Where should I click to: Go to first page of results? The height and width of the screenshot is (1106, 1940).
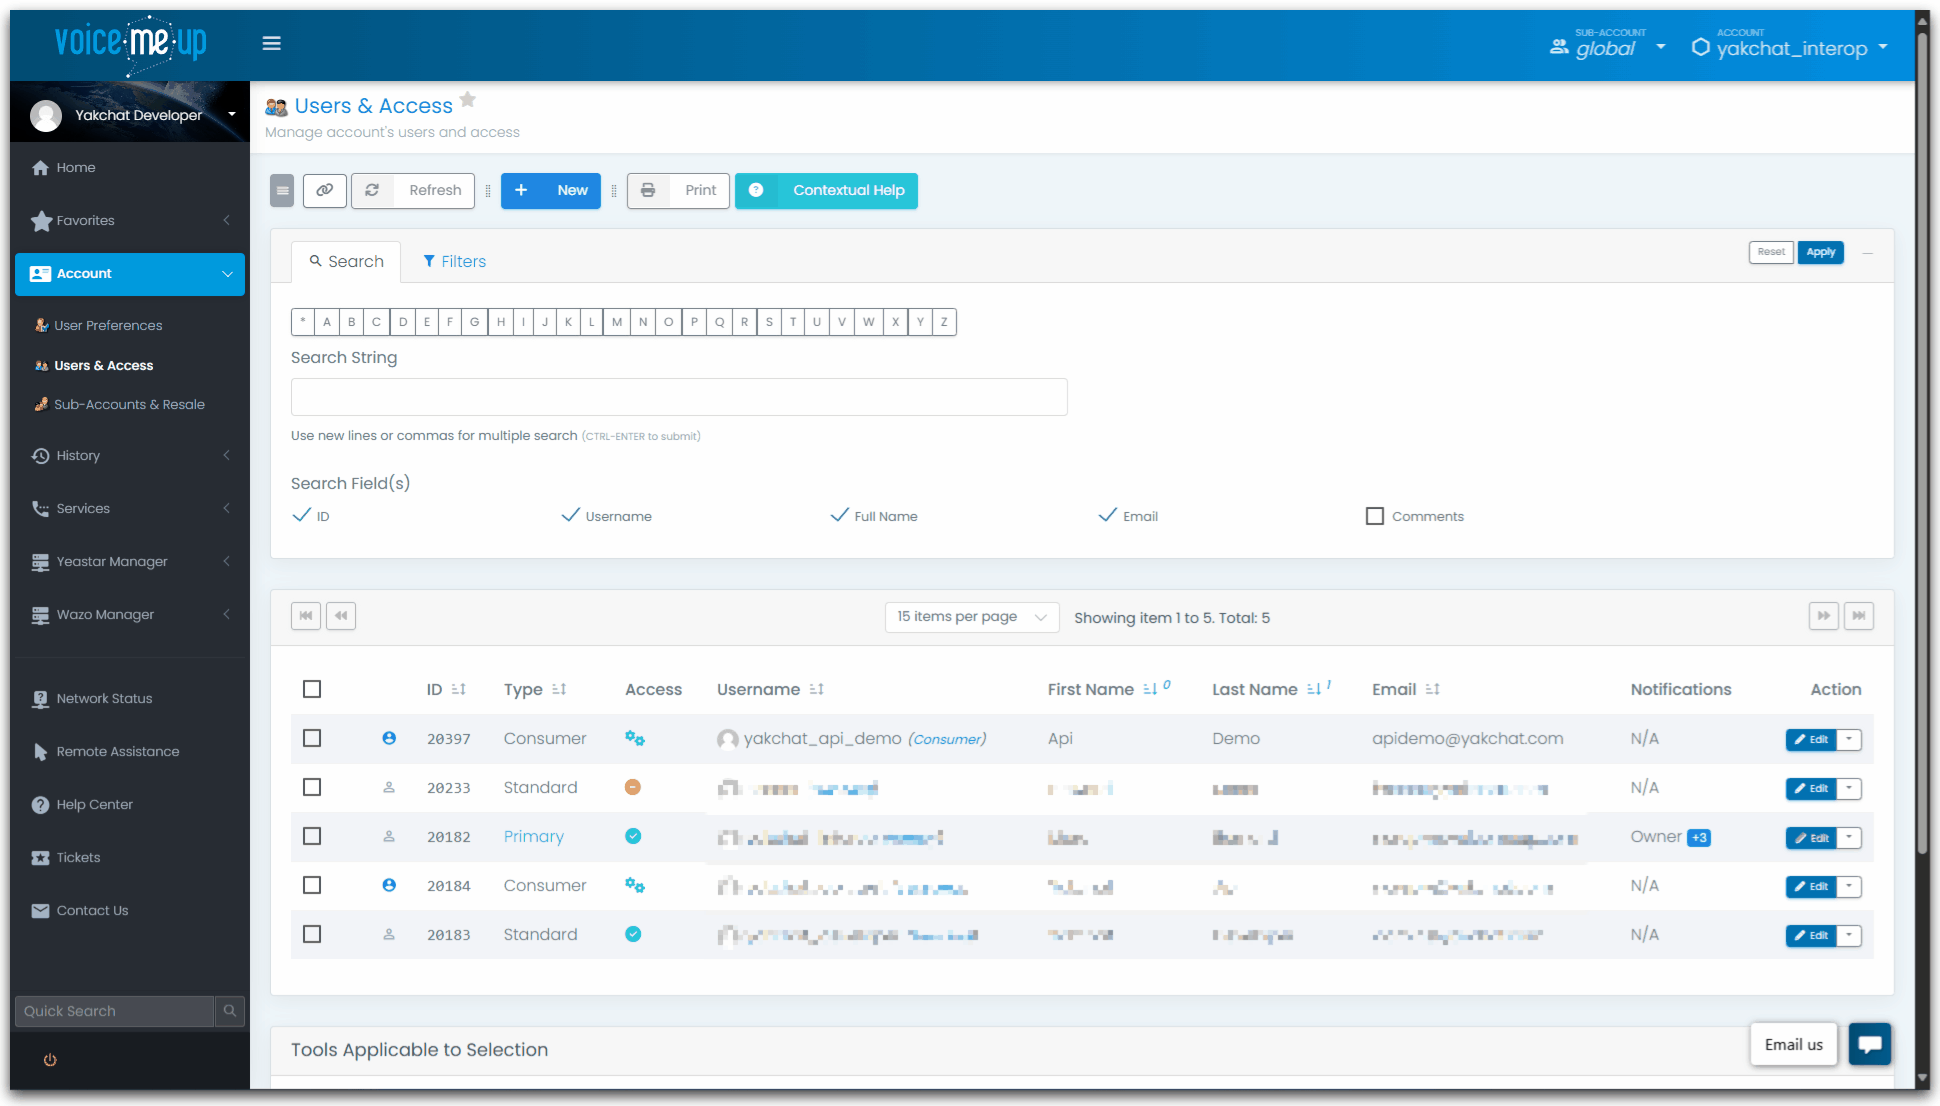(x=306, y=616)
